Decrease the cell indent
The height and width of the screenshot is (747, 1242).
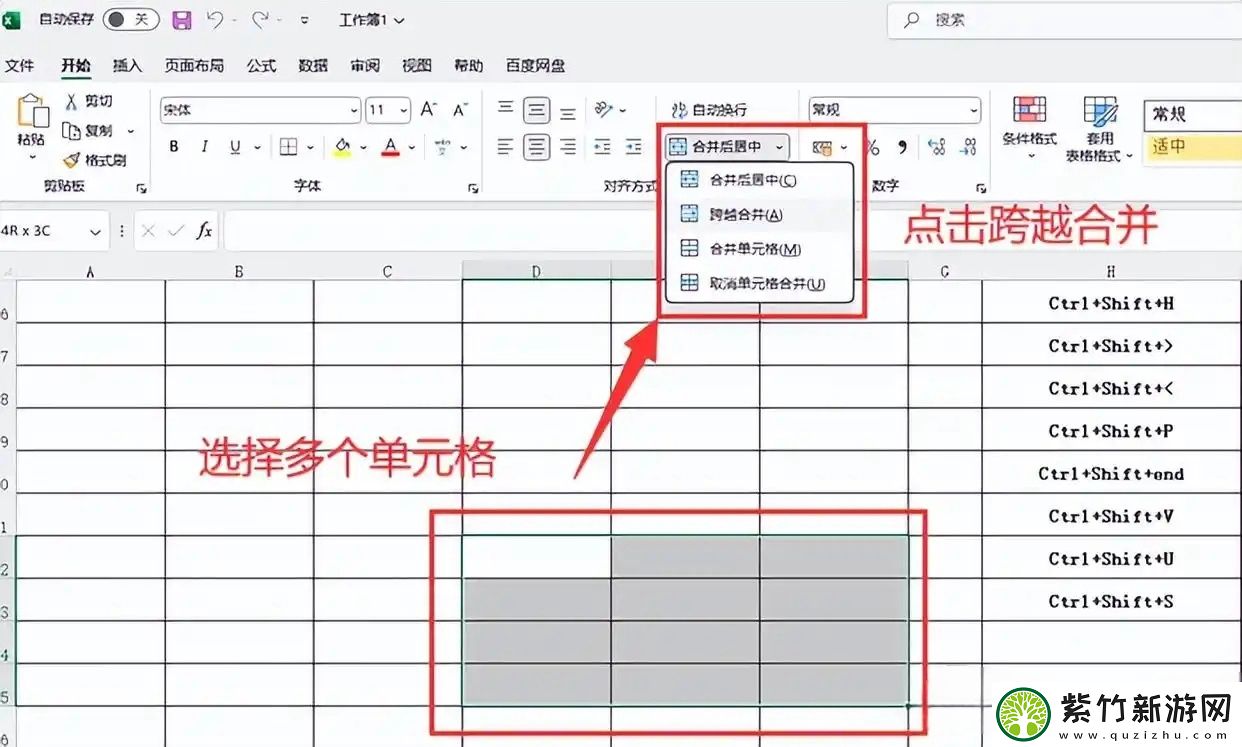[602, 147]
